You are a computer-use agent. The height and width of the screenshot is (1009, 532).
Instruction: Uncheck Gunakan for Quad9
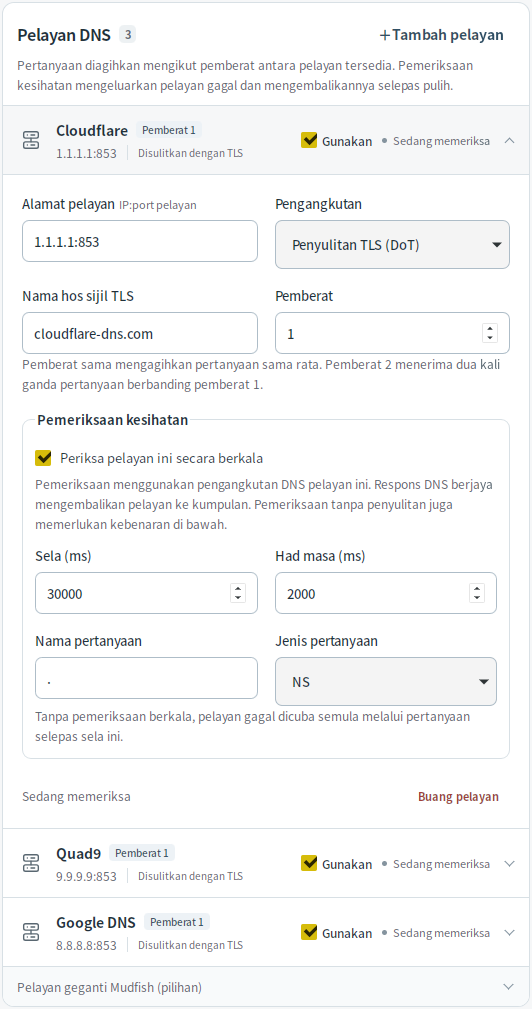pyautogui.click(x=309, y=863)
